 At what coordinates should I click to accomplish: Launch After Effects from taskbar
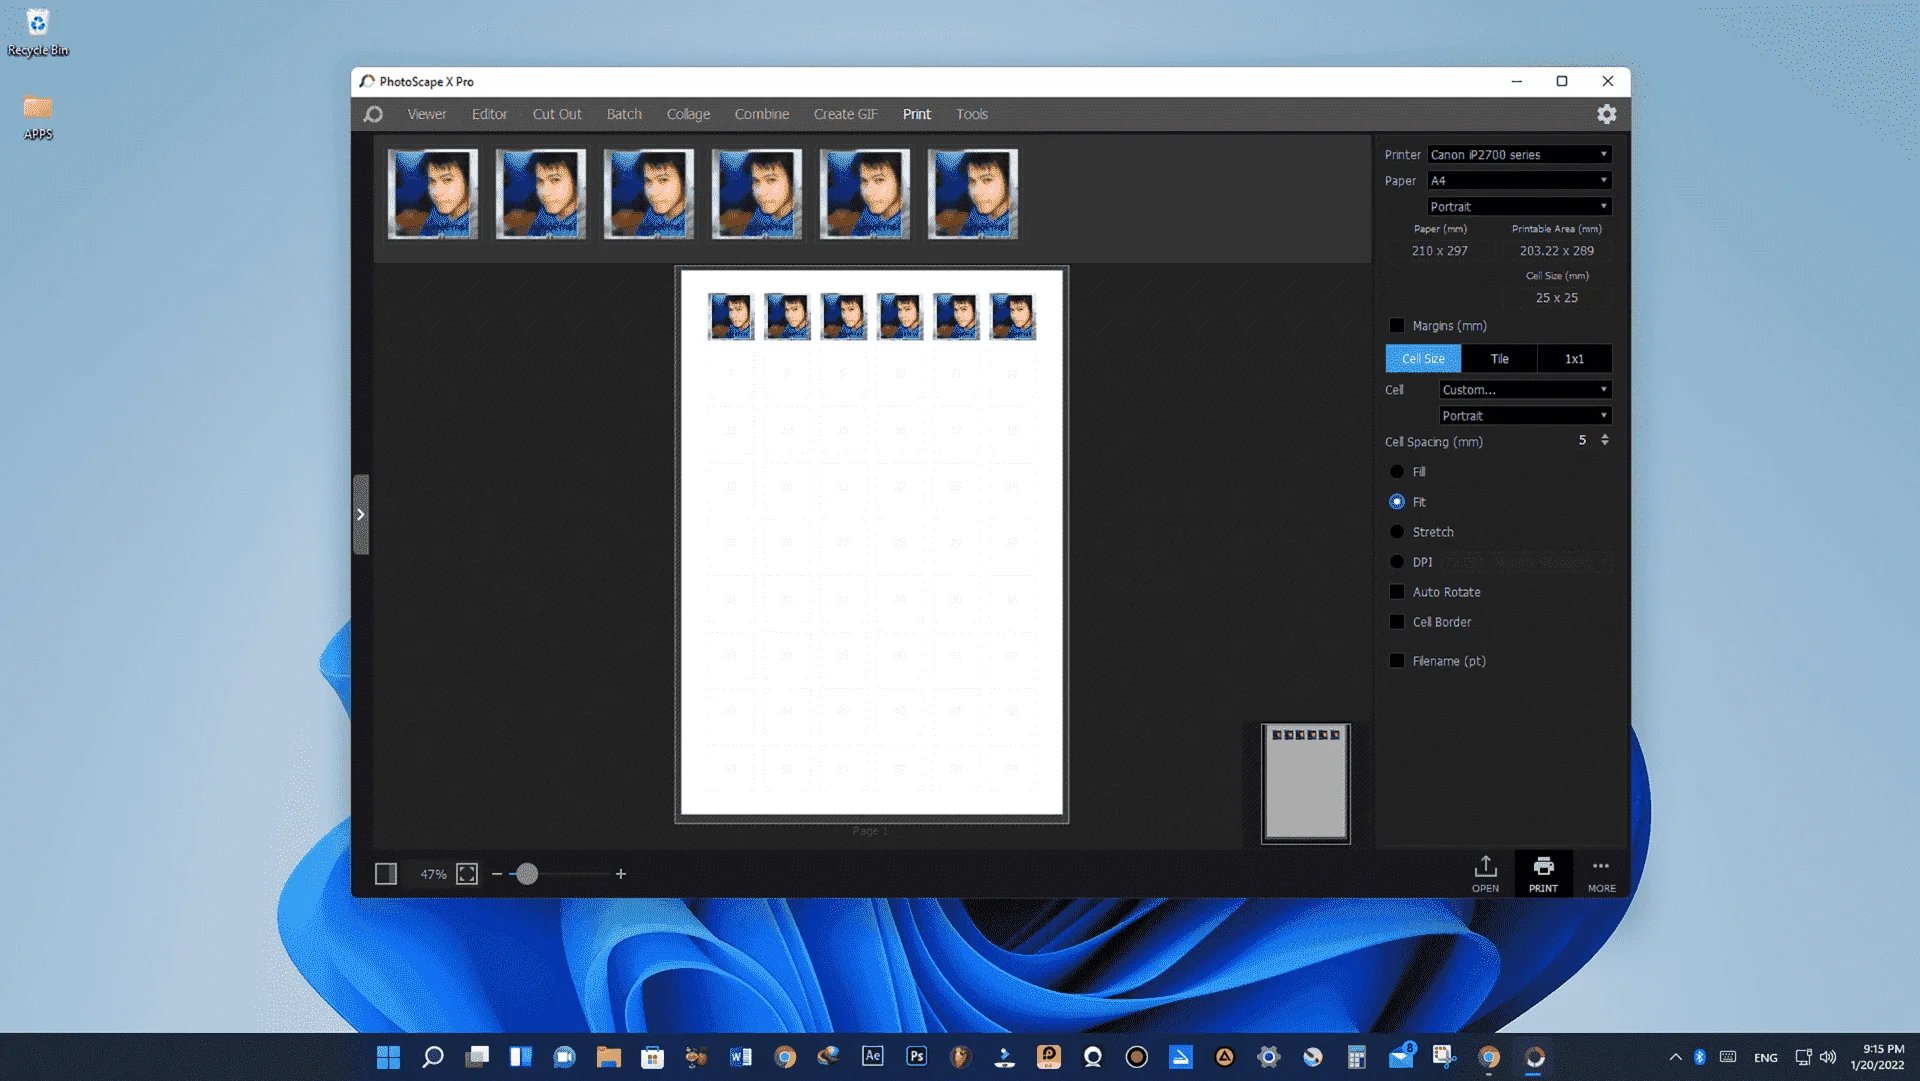[x=873, y=1057]
